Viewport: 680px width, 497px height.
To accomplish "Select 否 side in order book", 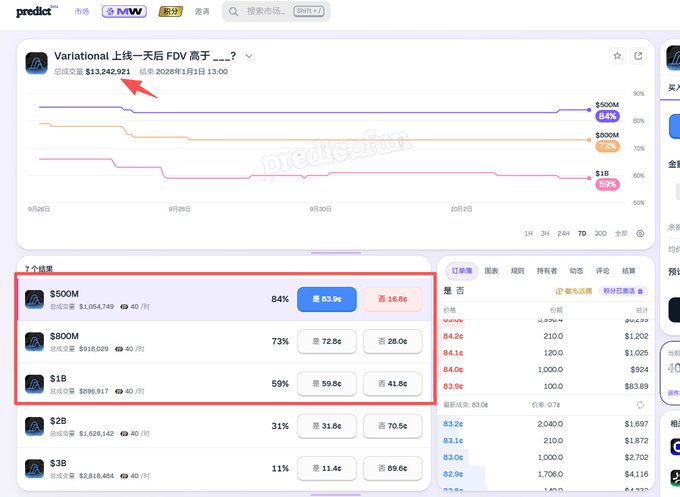I will pyautogui.click(x=460, y=291).
